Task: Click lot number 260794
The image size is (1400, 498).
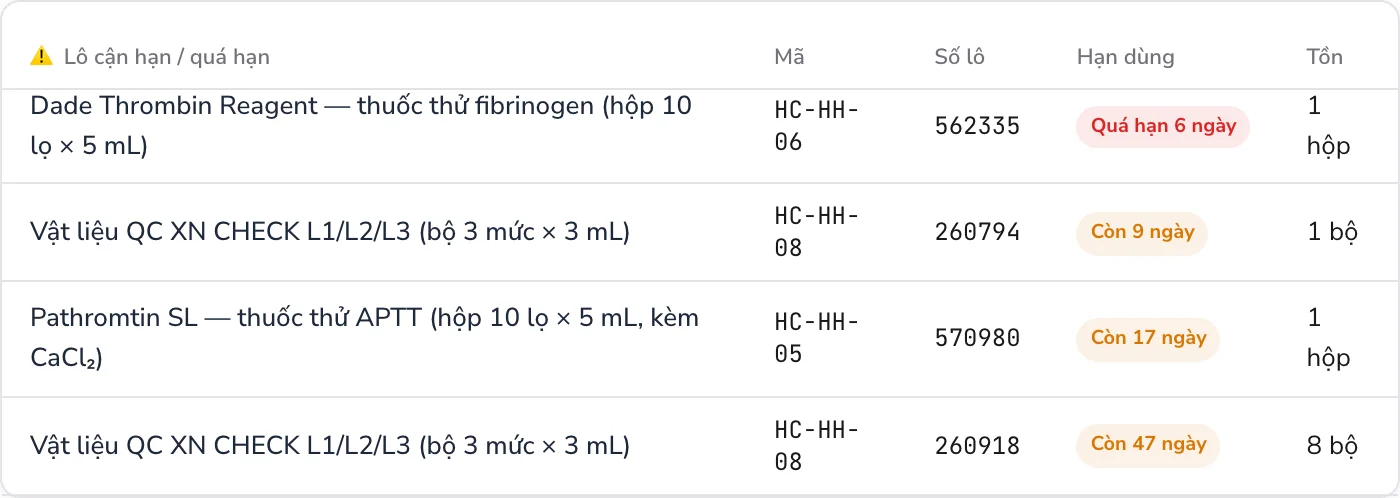Action: coord(977,232)
